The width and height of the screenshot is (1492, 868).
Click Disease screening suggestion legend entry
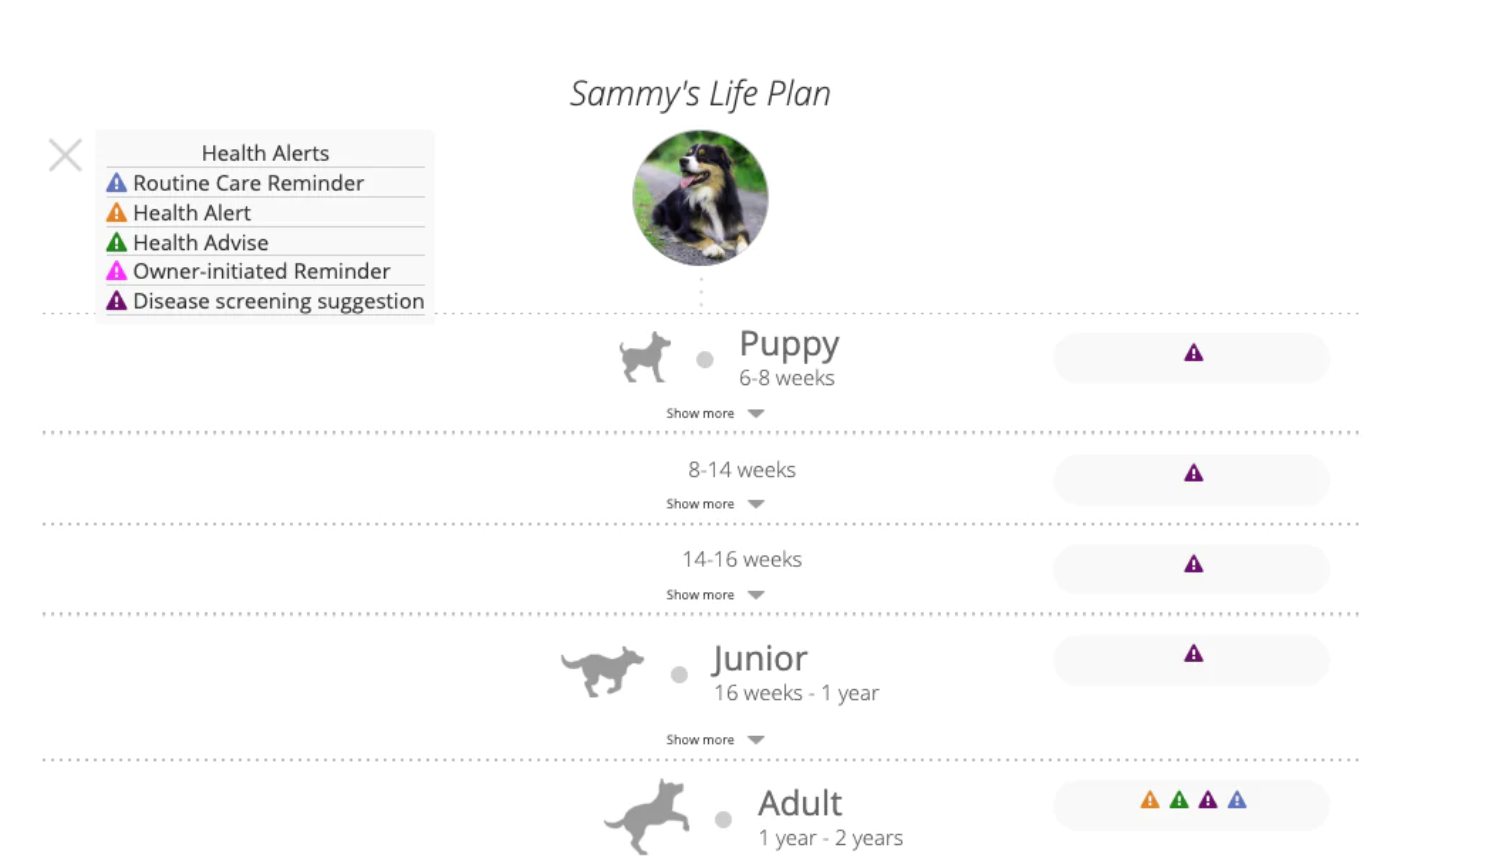click(278, 301)
